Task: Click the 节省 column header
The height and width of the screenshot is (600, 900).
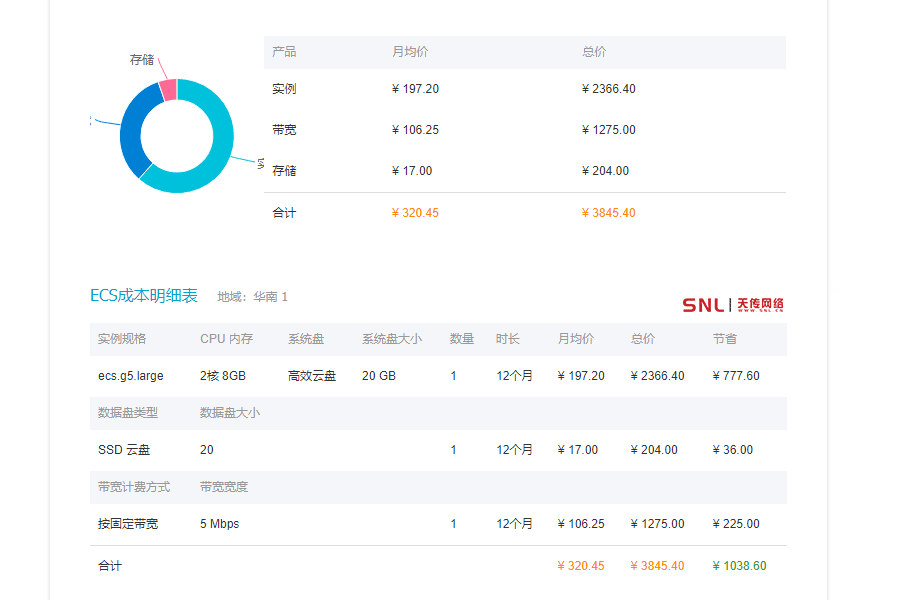Action: coord(724,339)
